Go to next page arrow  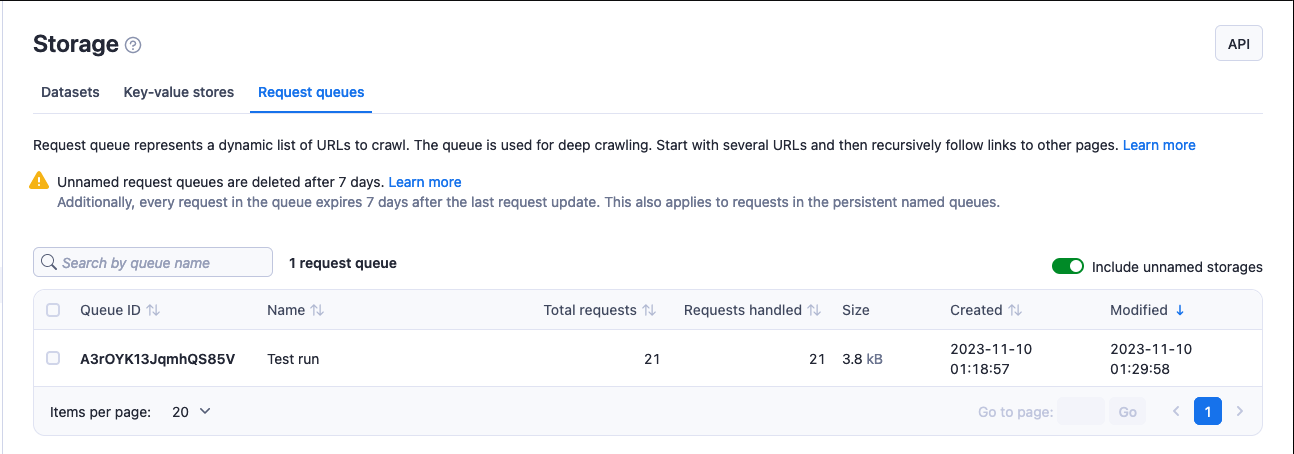coord(1240,411)
